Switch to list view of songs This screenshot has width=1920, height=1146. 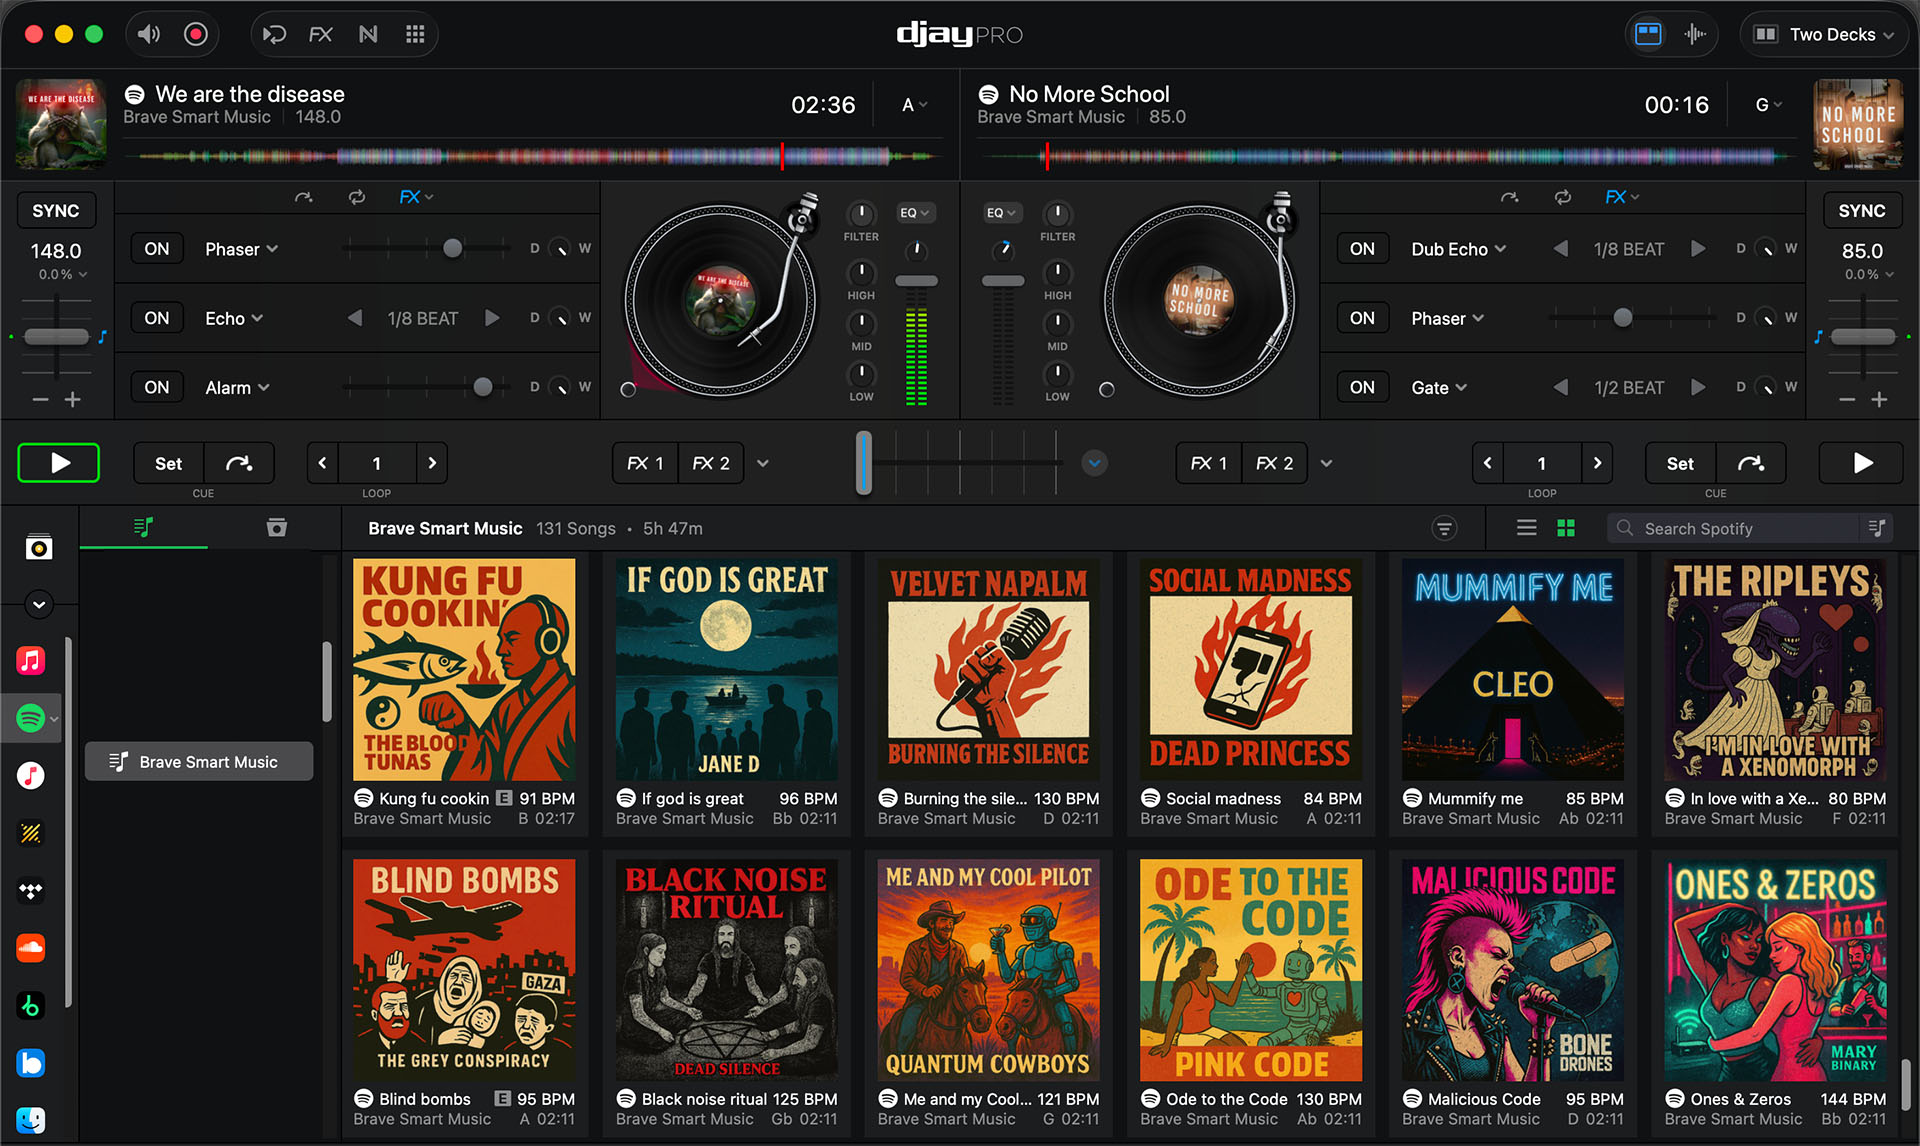1526,528
